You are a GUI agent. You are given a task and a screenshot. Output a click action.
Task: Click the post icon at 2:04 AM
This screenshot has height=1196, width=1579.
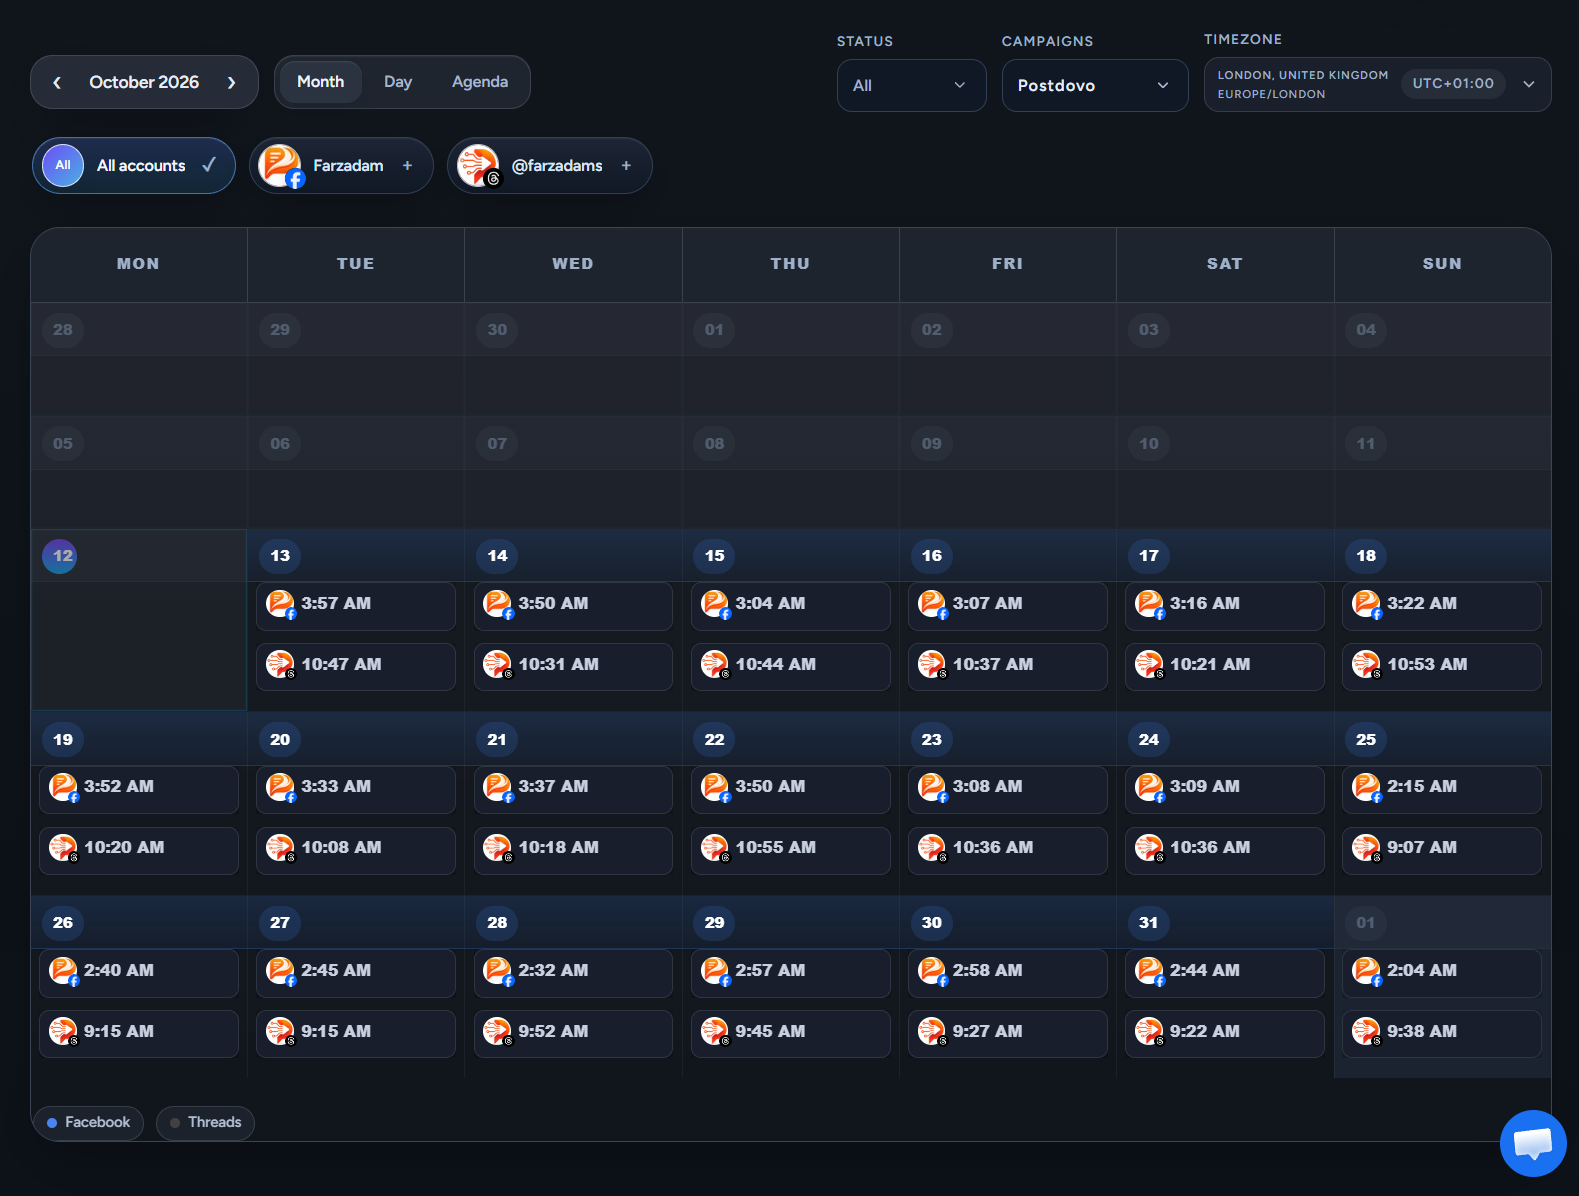[1366, 970]
